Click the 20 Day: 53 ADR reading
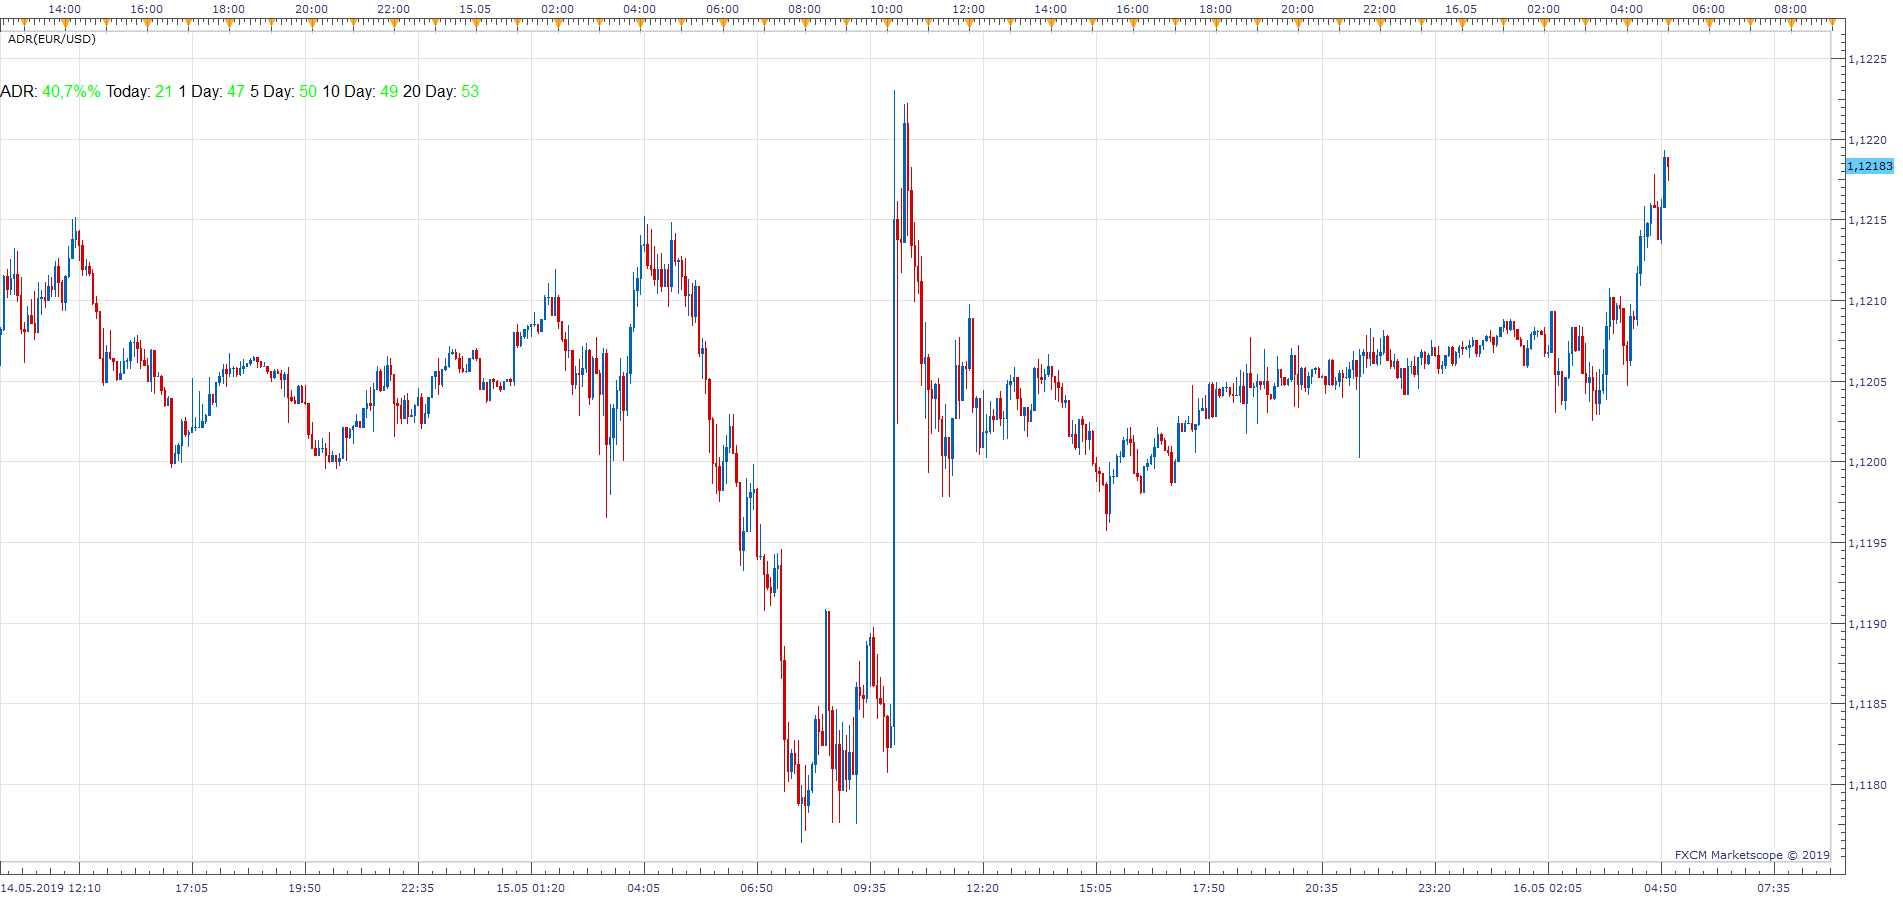 [441, 92]
